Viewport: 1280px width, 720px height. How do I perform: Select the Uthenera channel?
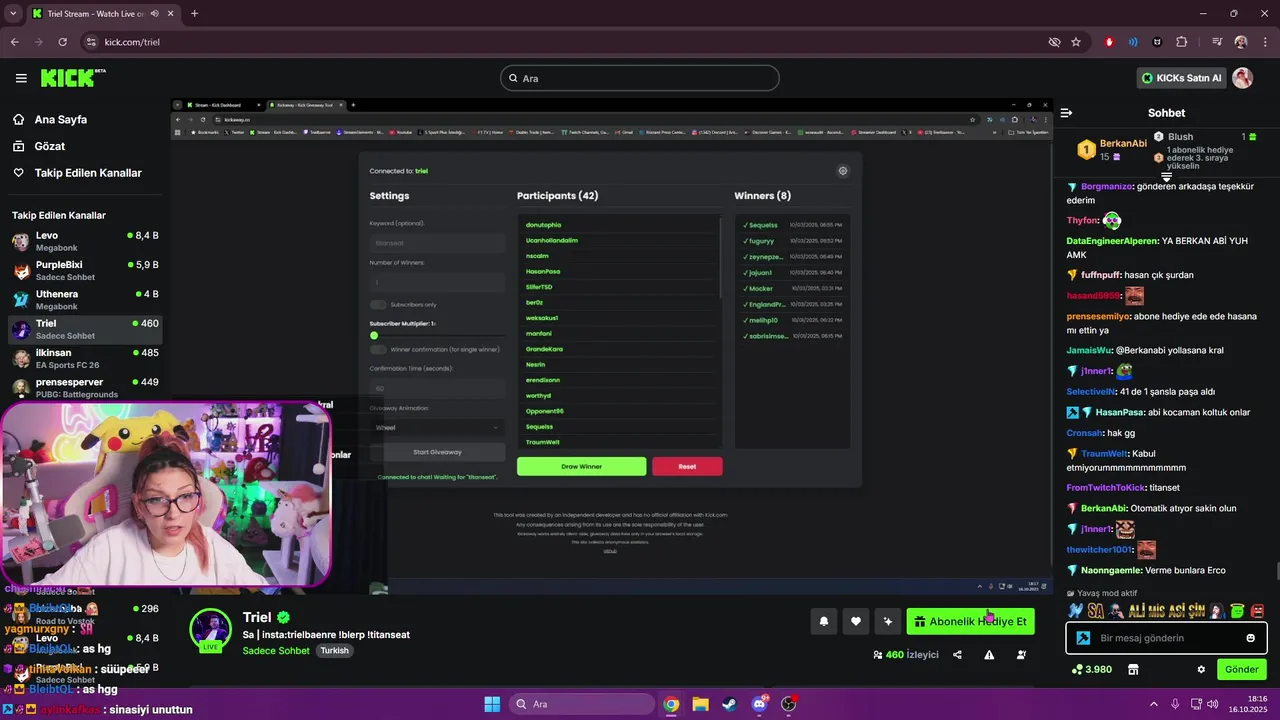(x=85, y=300)
